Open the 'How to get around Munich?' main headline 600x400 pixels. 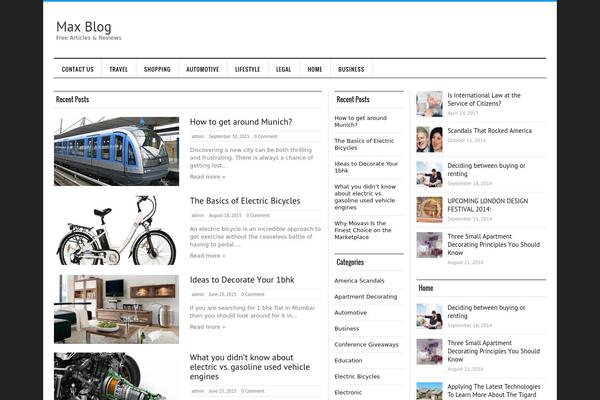[x=241, y=122]
